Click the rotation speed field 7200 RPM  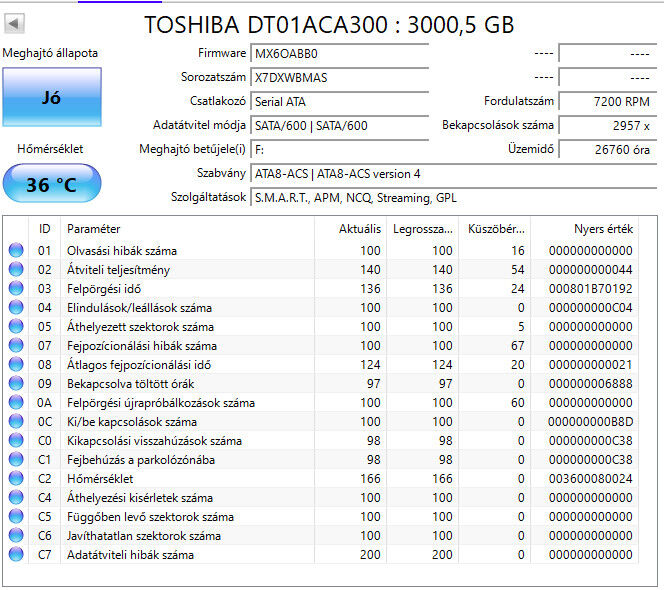coord(608,102)
